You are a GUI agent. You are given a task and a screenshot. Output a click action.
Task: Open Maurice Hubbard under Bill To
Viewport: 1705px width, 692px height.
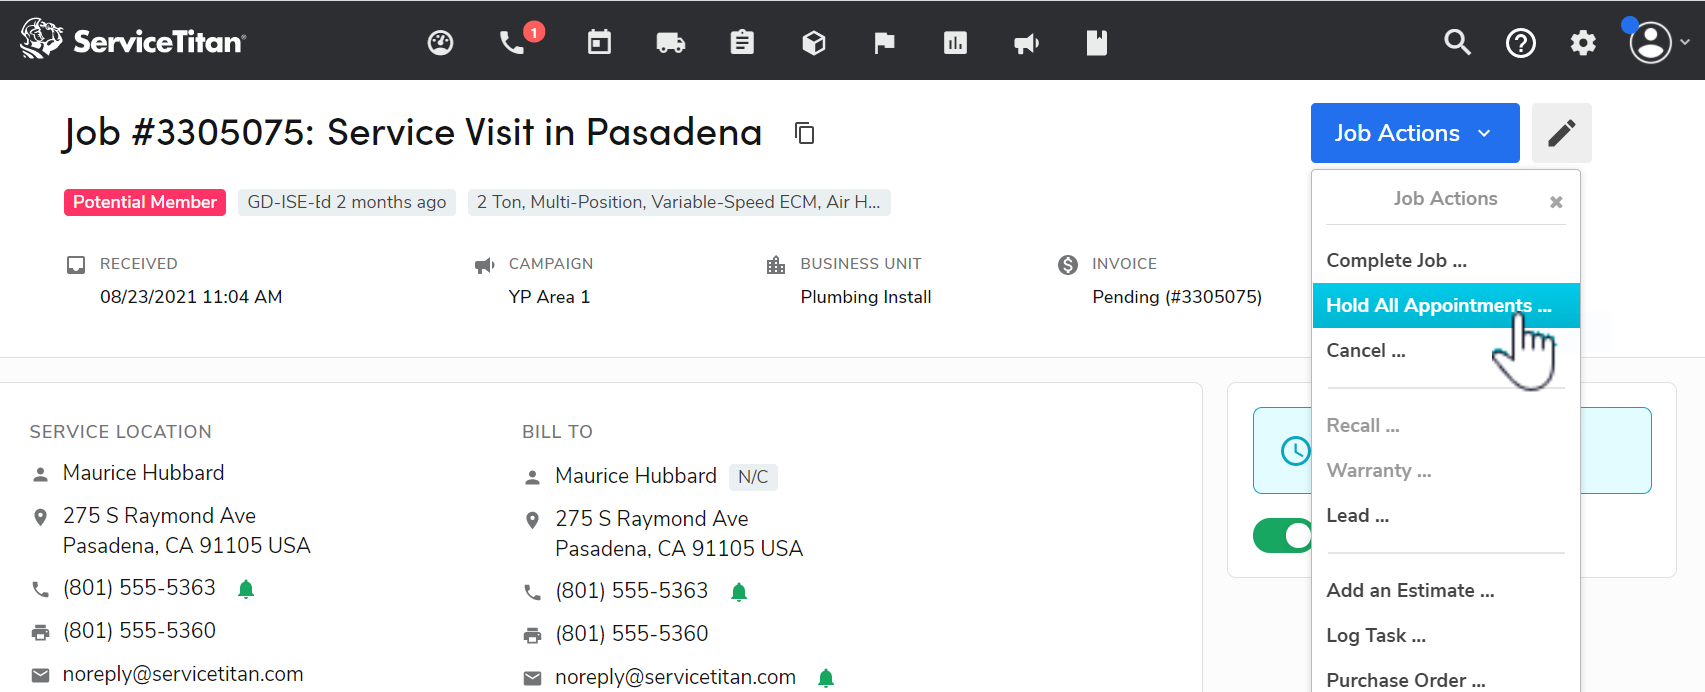coord(636,476)
